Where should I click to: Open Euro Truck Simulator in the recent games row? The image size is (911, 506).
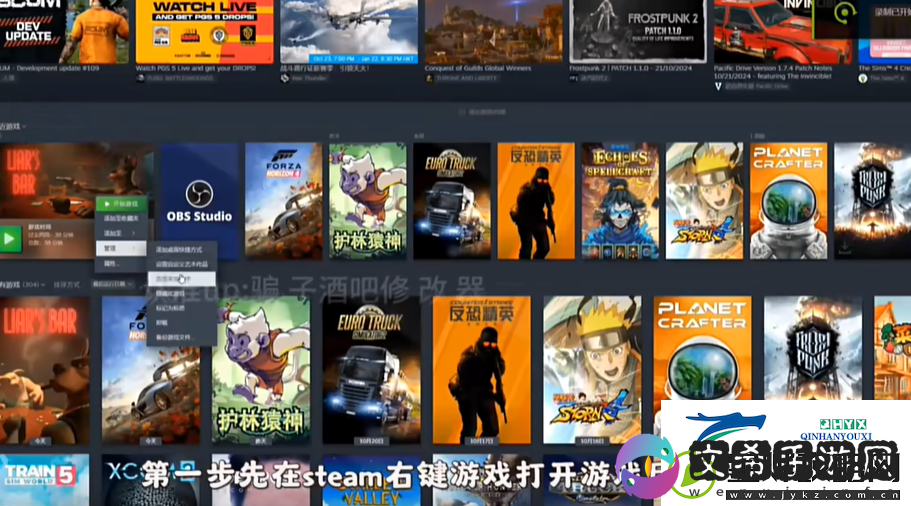pos(451,201)
